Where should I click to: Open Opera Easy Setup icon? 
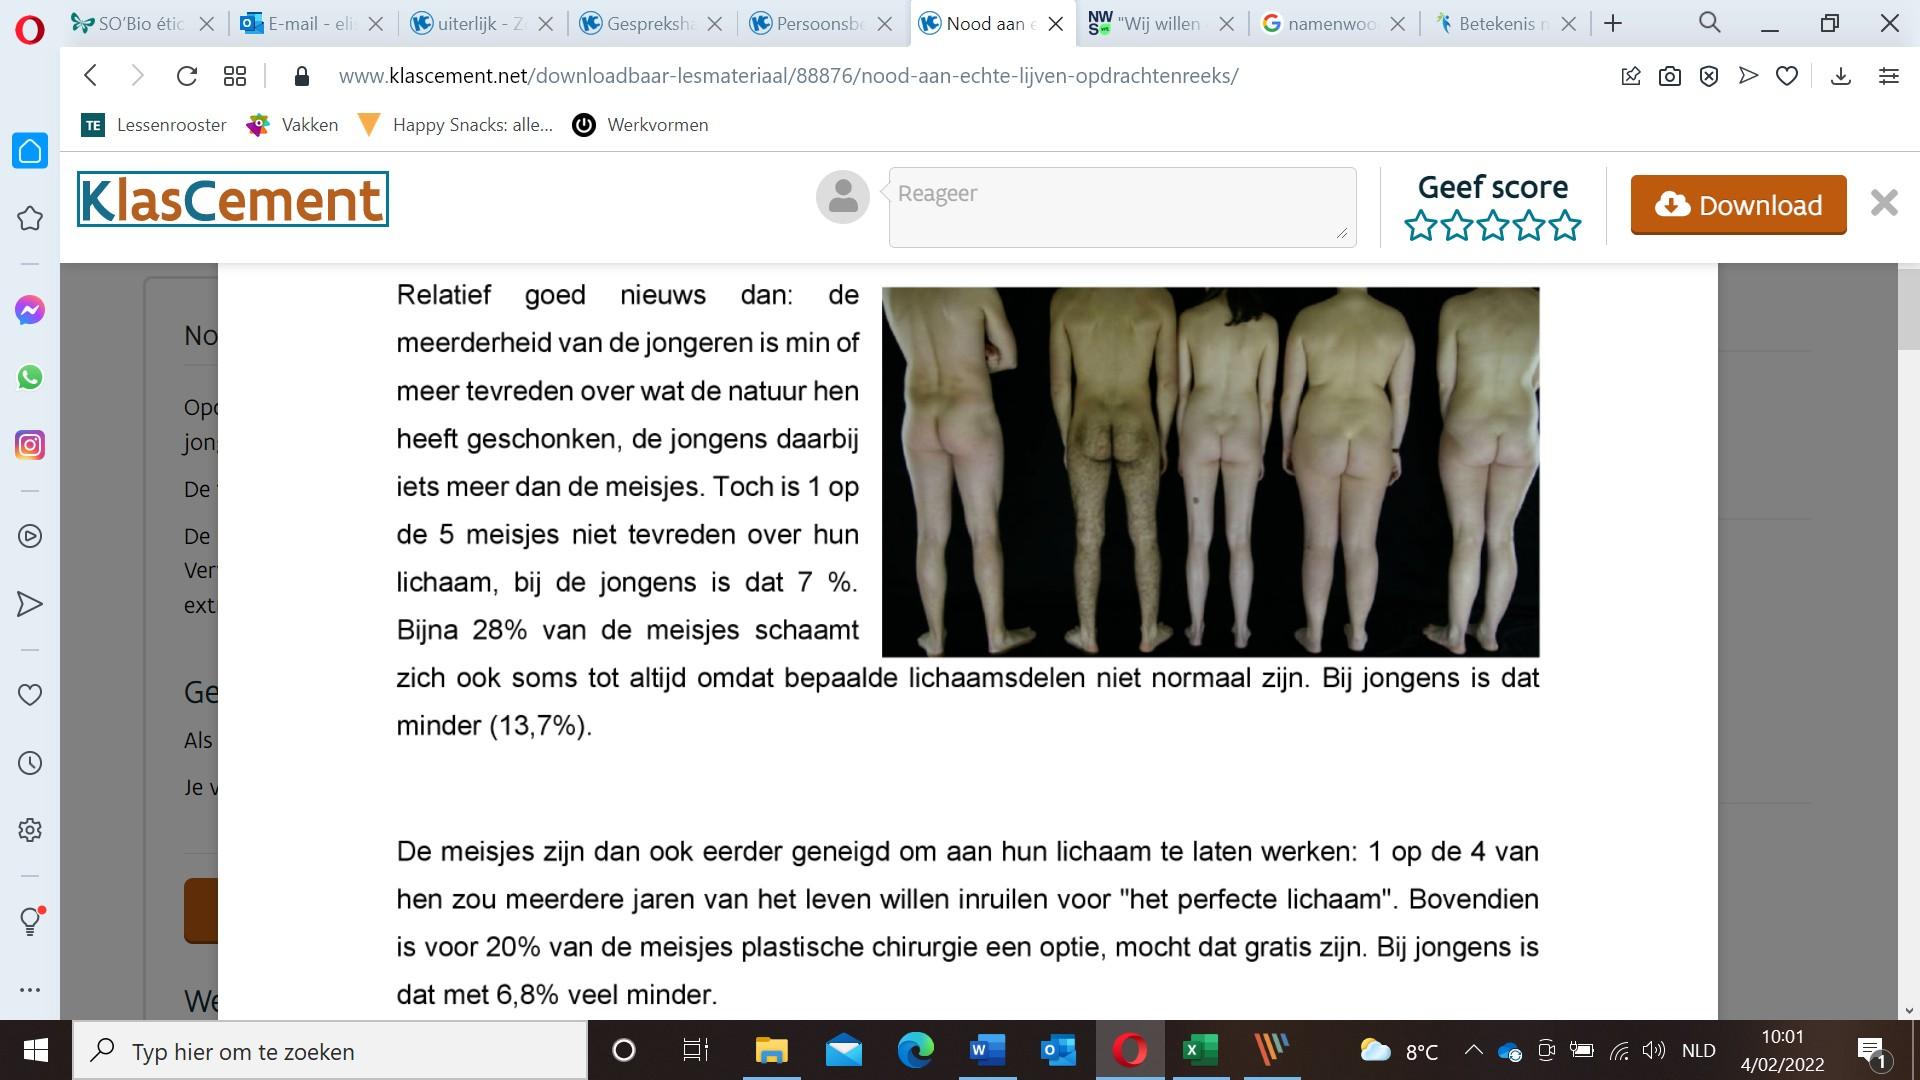[1888, 76]
